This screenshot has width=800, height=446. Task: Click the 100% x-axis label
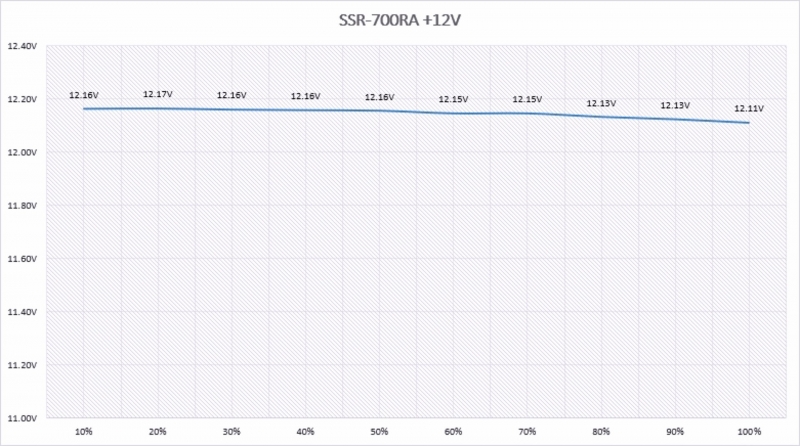click(749, 432)
